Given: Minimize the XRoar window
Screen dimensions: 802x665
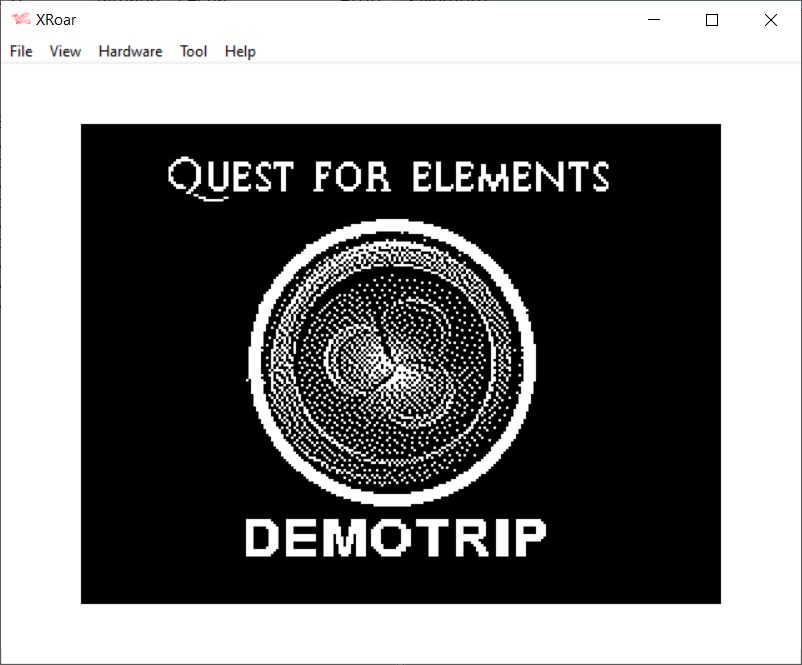Looking at the screenshot, I should pos(655,20).
